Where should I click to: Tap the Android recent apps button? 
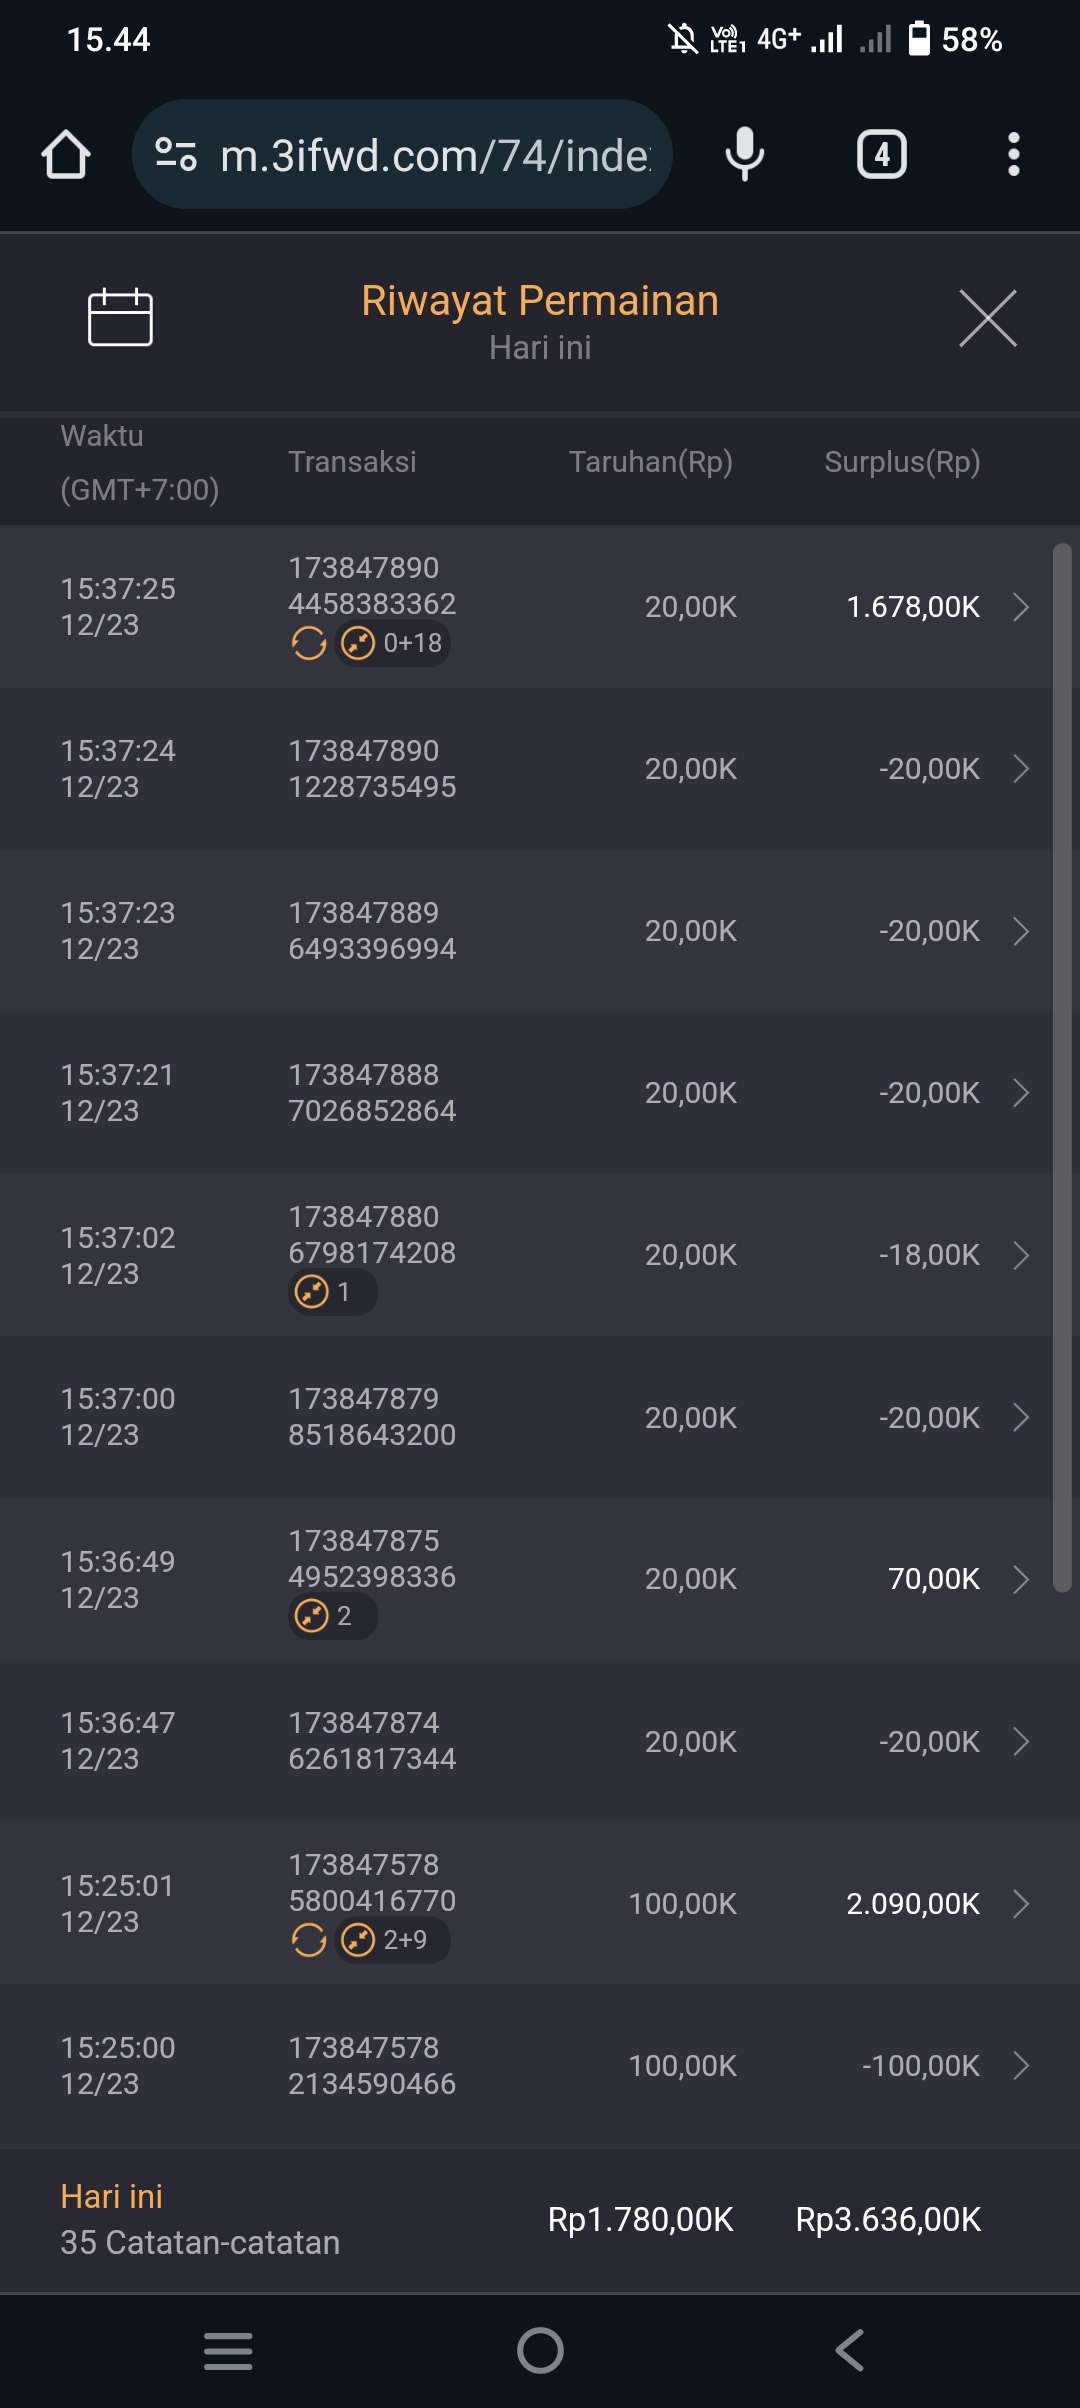[x=228, y=2350]
